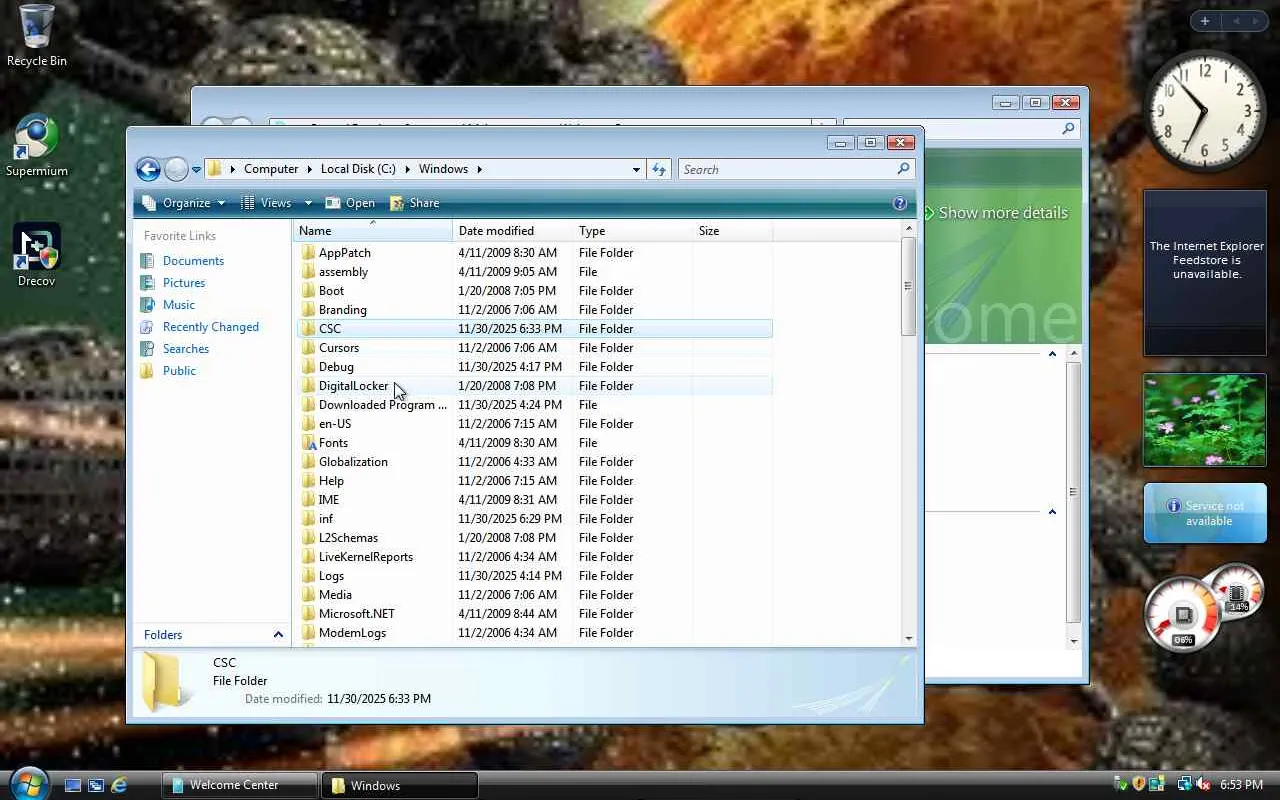
Task: Sort files by the Type column header
Action: (632, 231)
